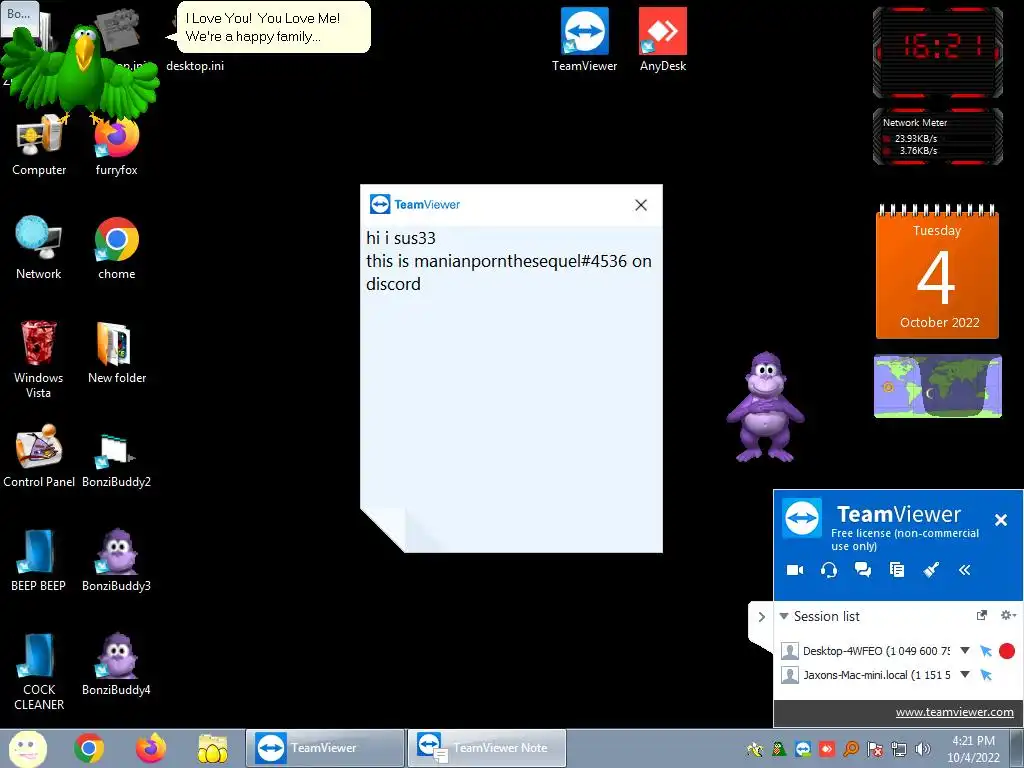
Task: Collapse the TeamViewer side panel arrow
Action: pyautogui.click(x=761, y=616)
